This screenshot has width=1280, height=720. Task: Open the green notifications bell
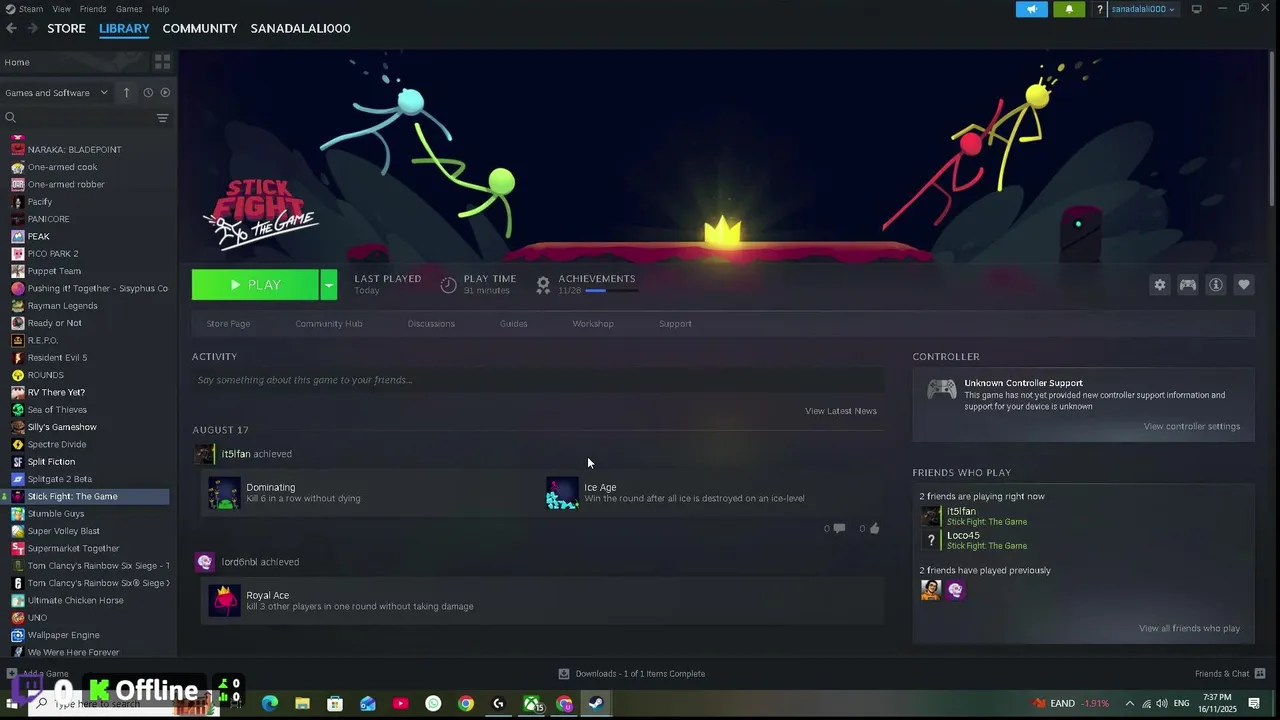(1069, 9)
